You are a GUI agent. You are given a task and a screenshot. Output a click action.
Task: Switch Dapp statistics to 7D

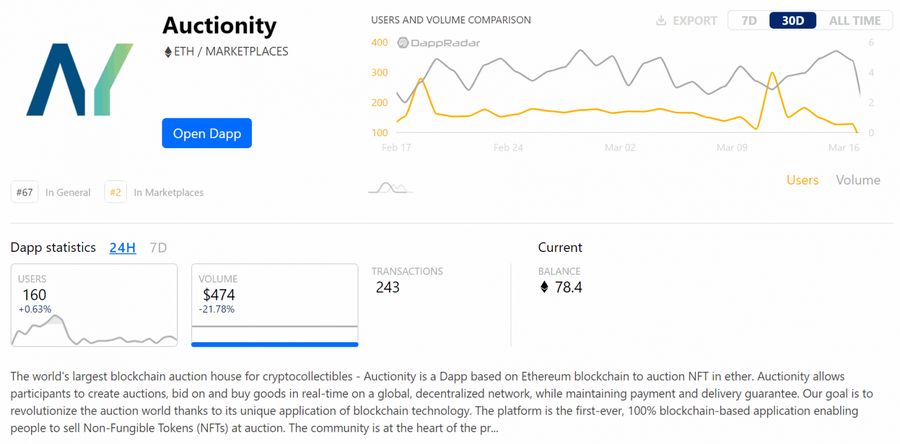(158, 248)
